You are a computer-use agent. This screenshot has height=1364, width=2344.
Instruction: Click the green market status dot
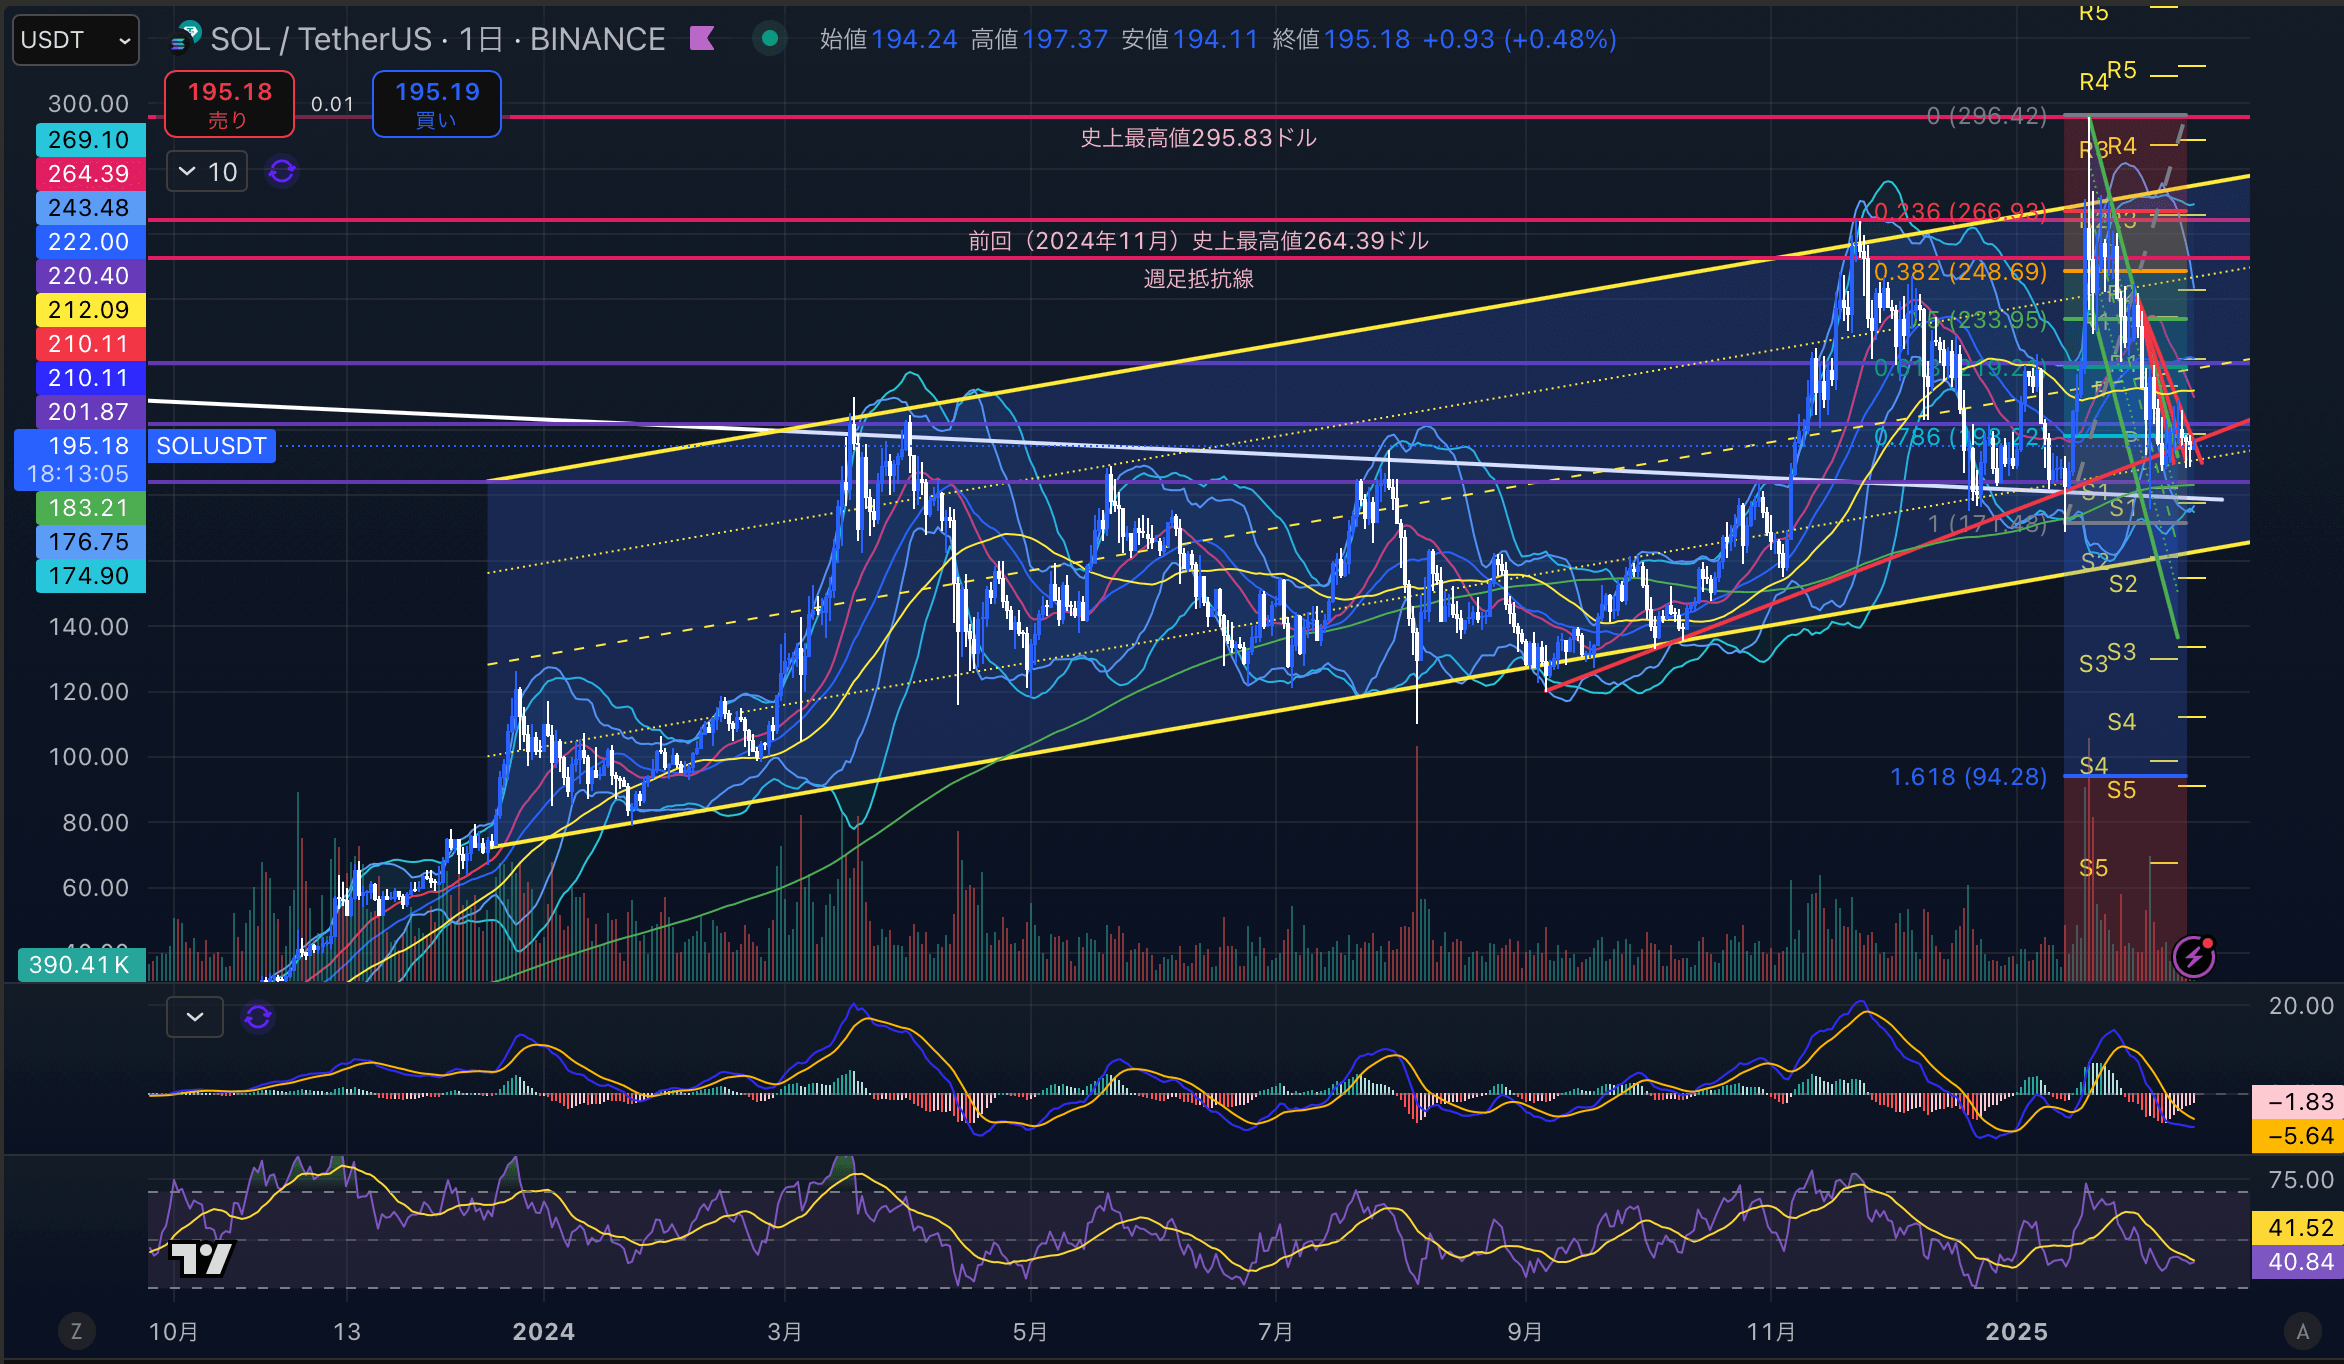[769, 39]
